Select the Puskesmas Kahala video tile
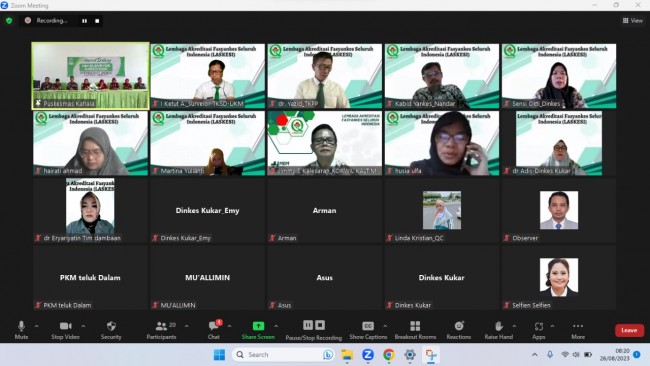650x366 pixels. tap(90, 76)
